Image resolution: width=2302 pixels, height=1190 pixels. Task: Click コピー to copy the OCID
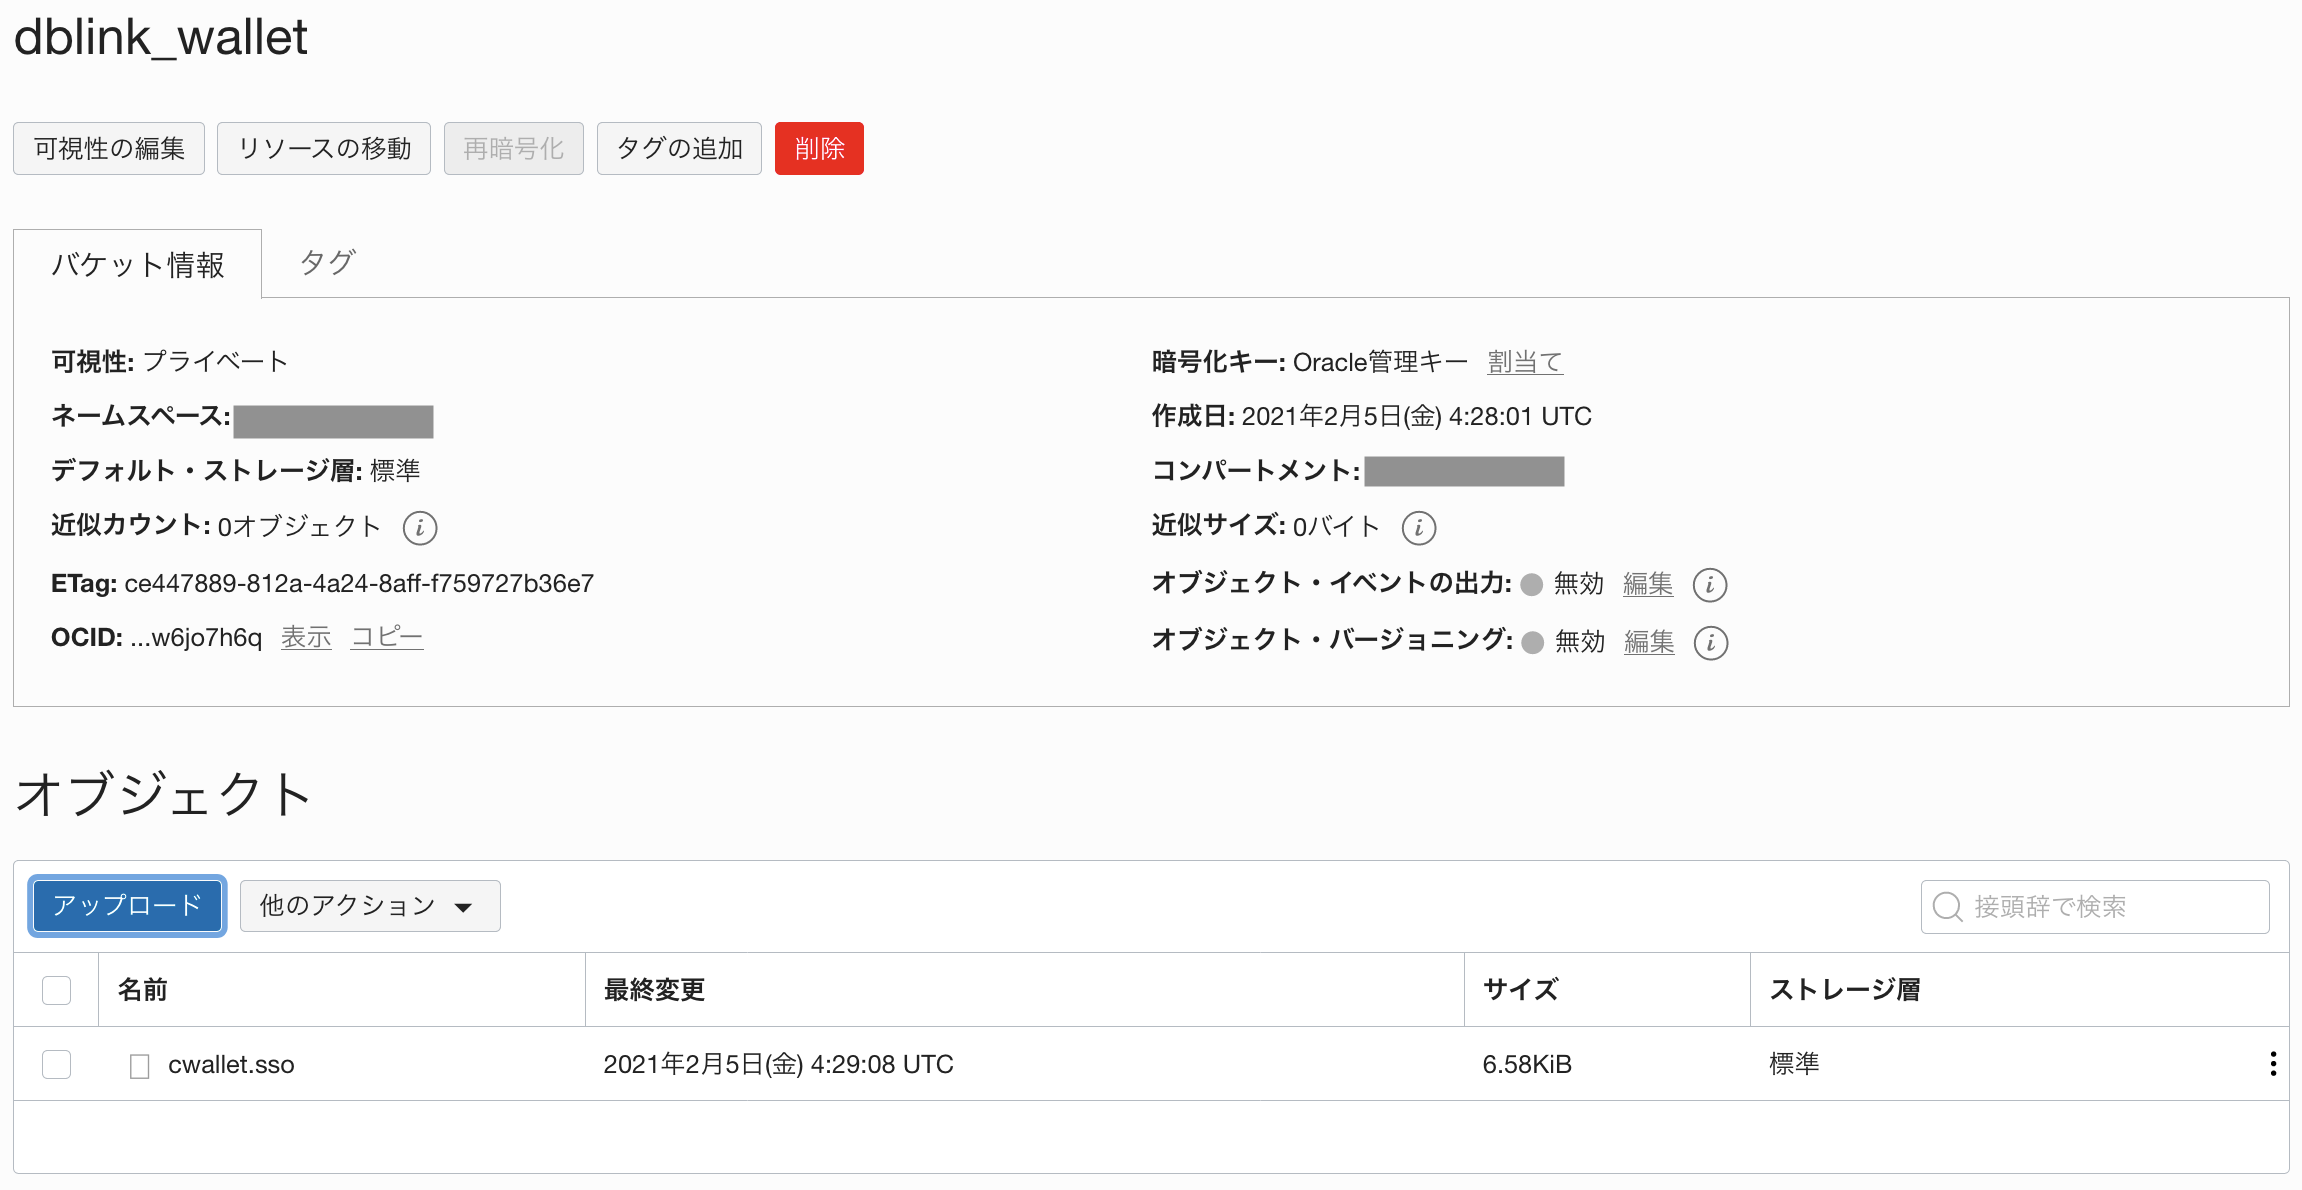(386, 637)
